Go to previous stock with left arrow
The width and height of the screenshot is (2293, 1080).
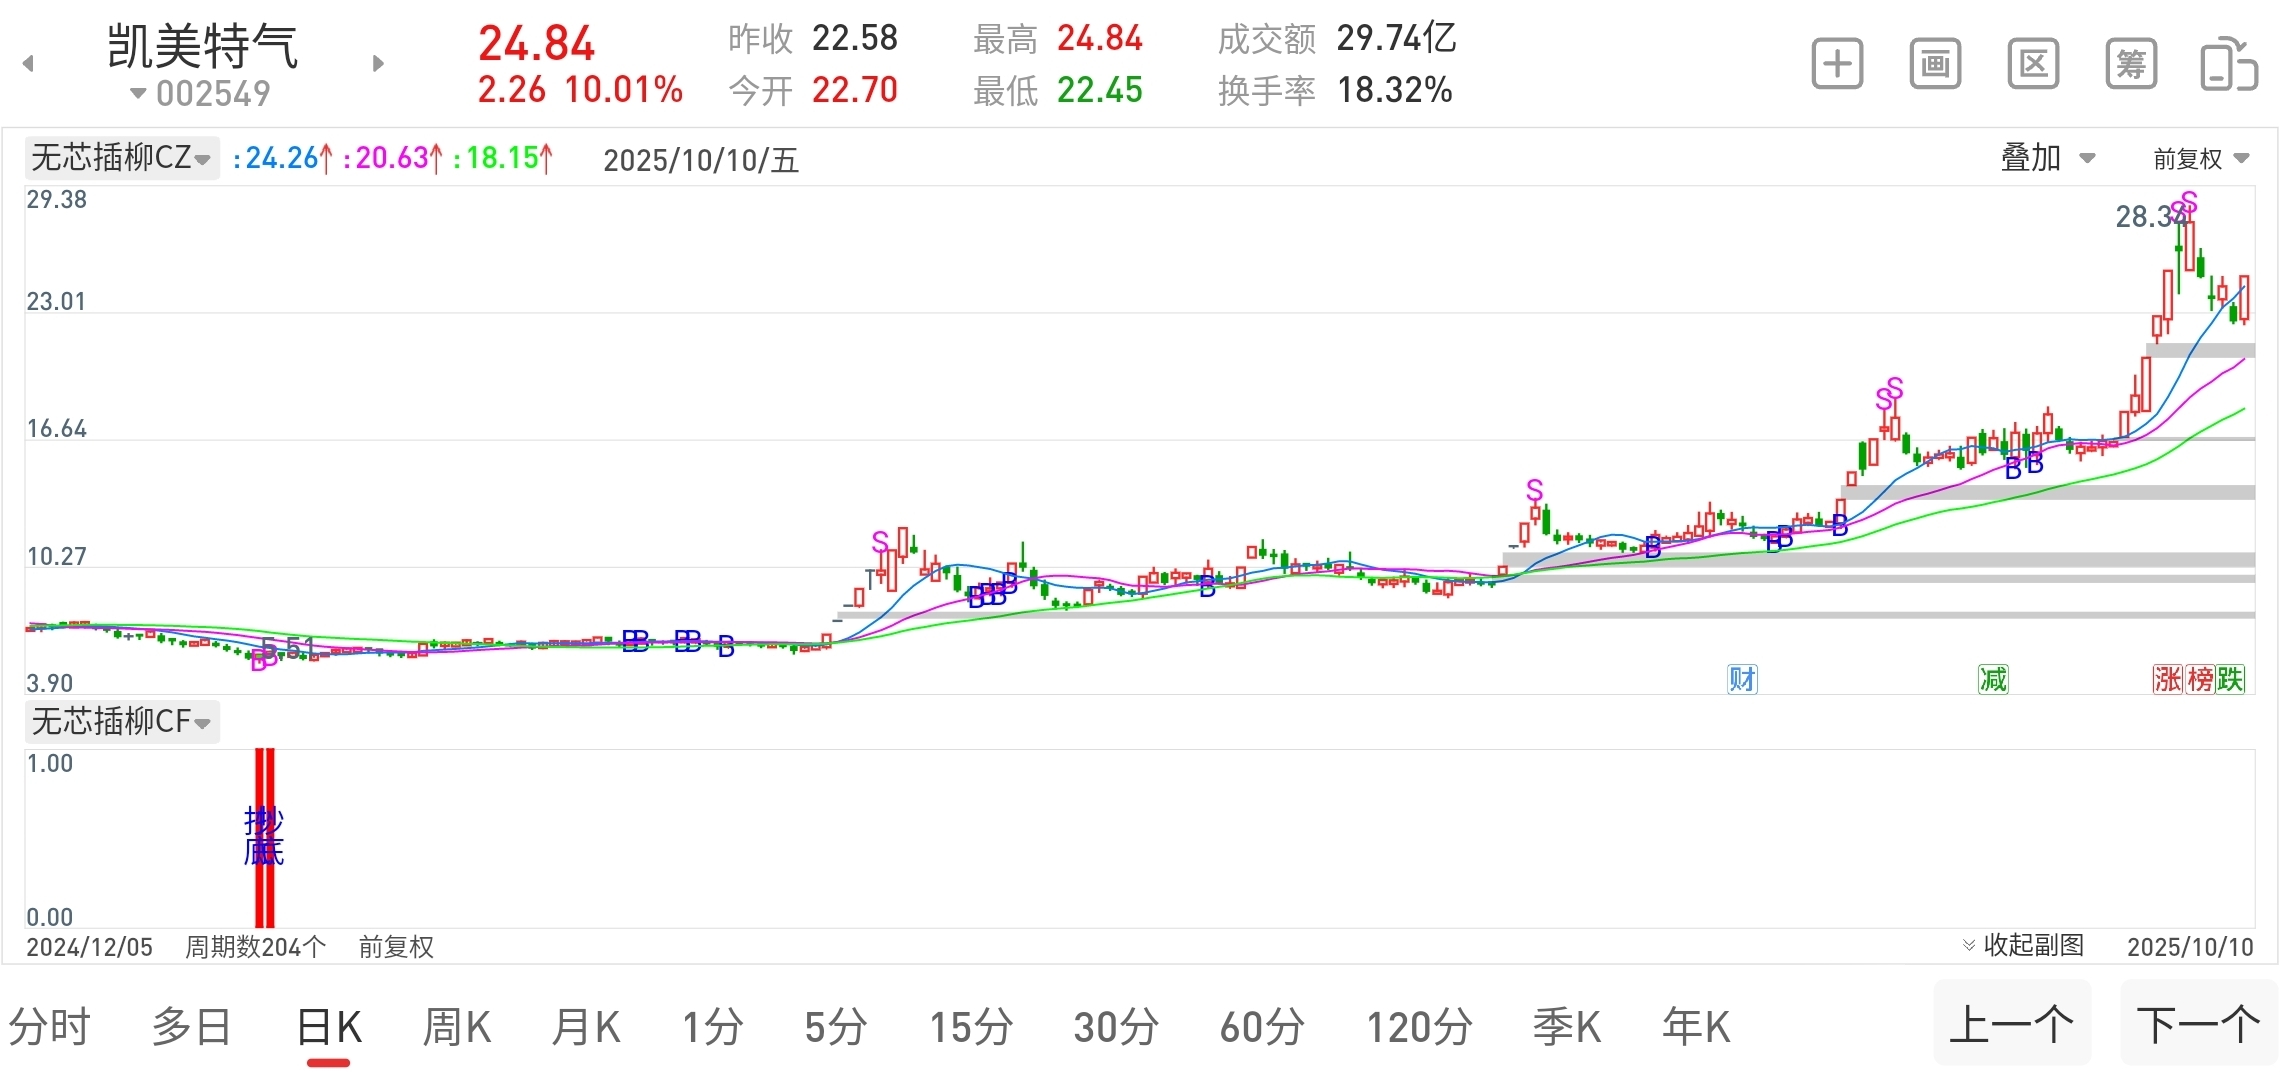[x=28, y=64]
